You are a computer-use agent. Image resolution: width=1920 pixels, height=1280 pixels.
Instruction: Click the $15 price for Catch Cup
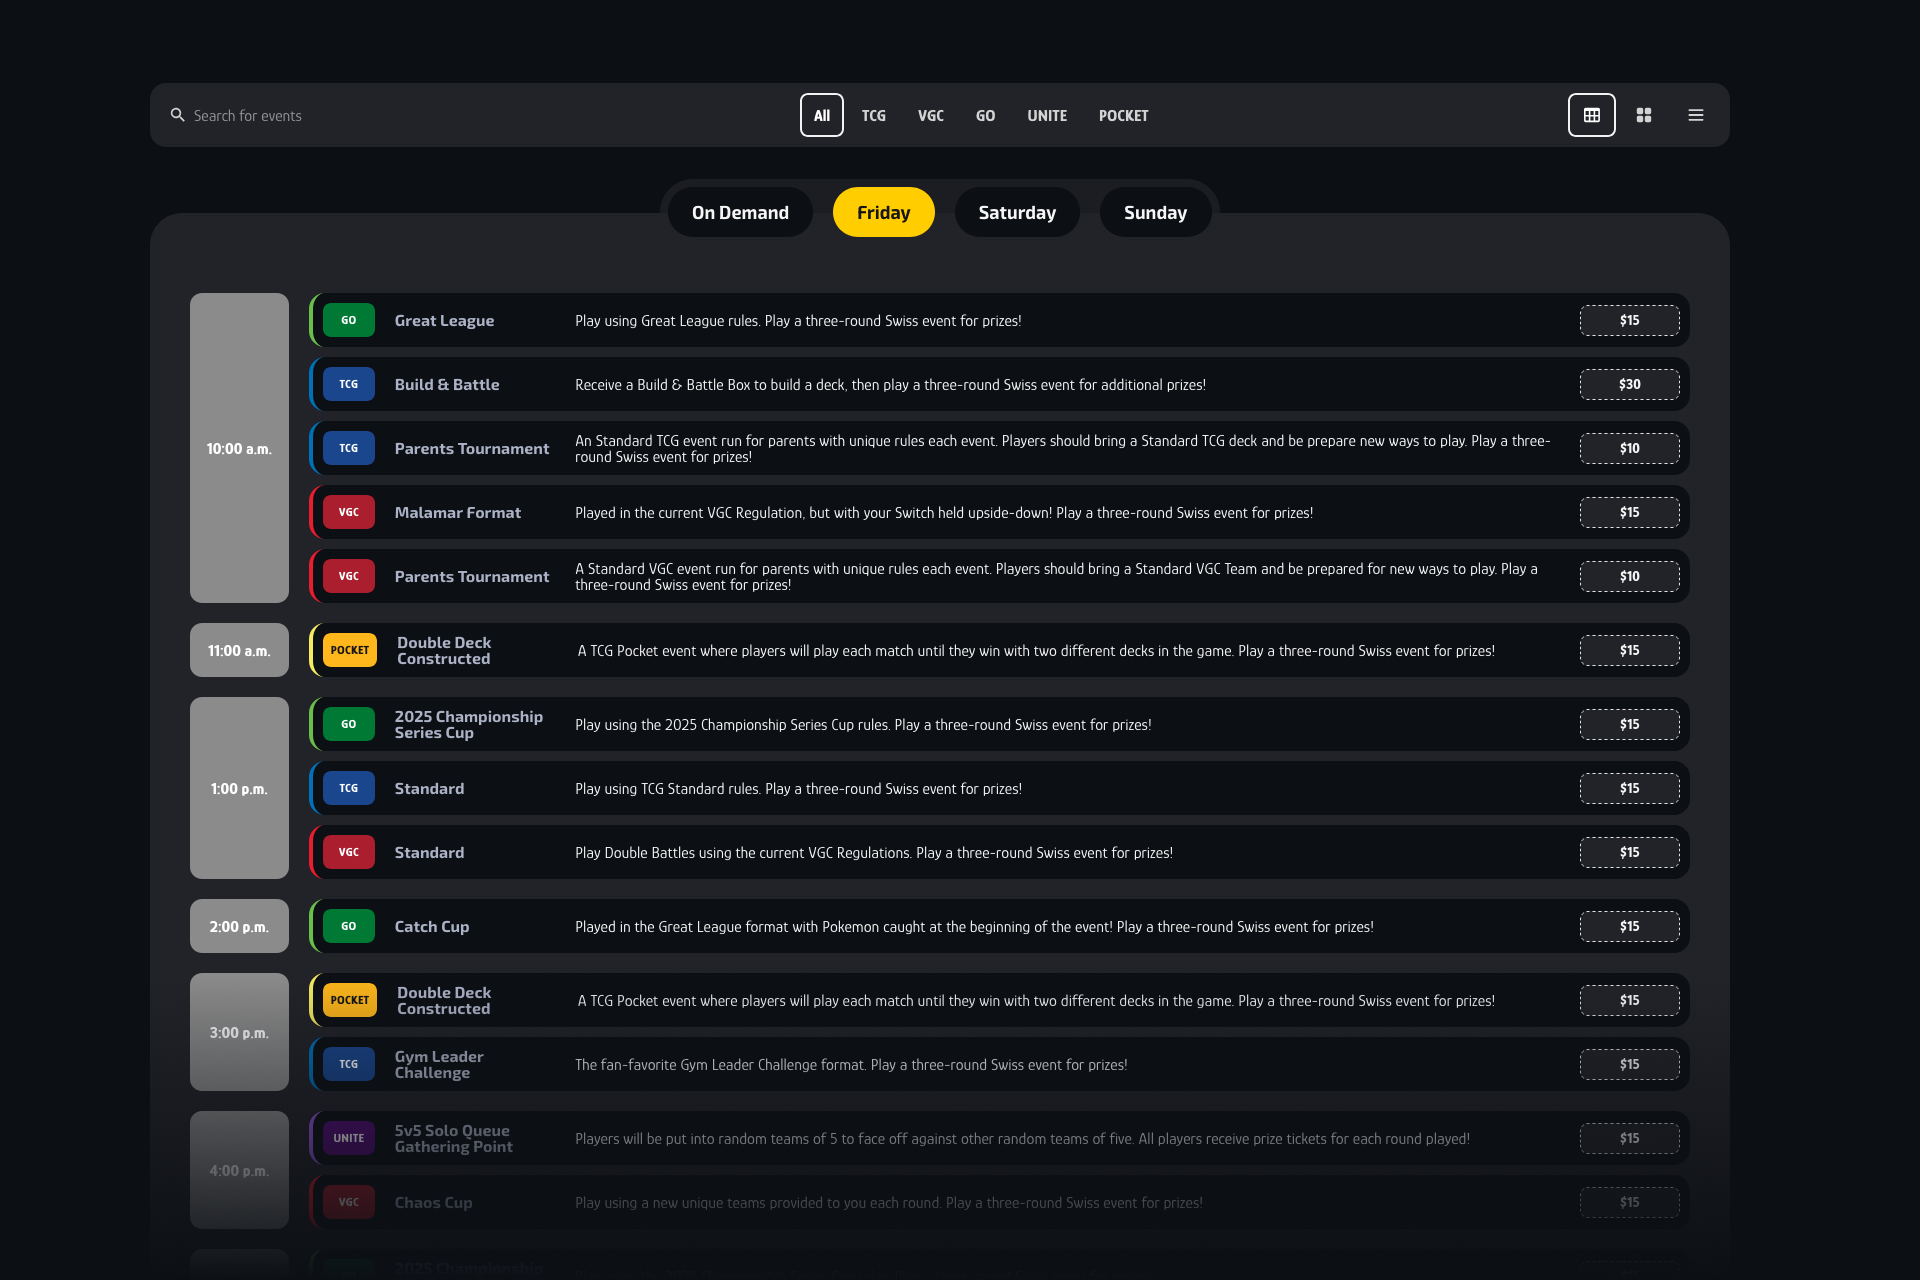pos(1629,926)
